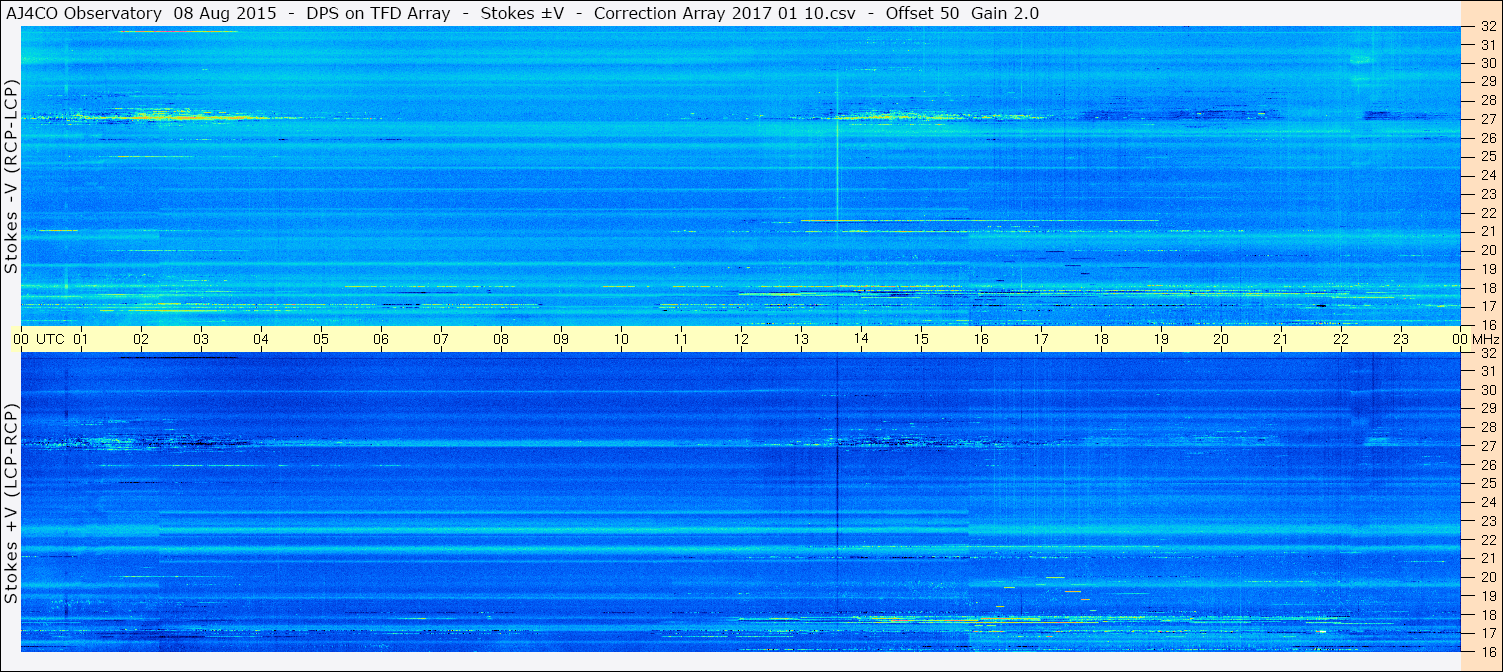Select the 13 hour marker on UTC axis

[x=801, y=339]
